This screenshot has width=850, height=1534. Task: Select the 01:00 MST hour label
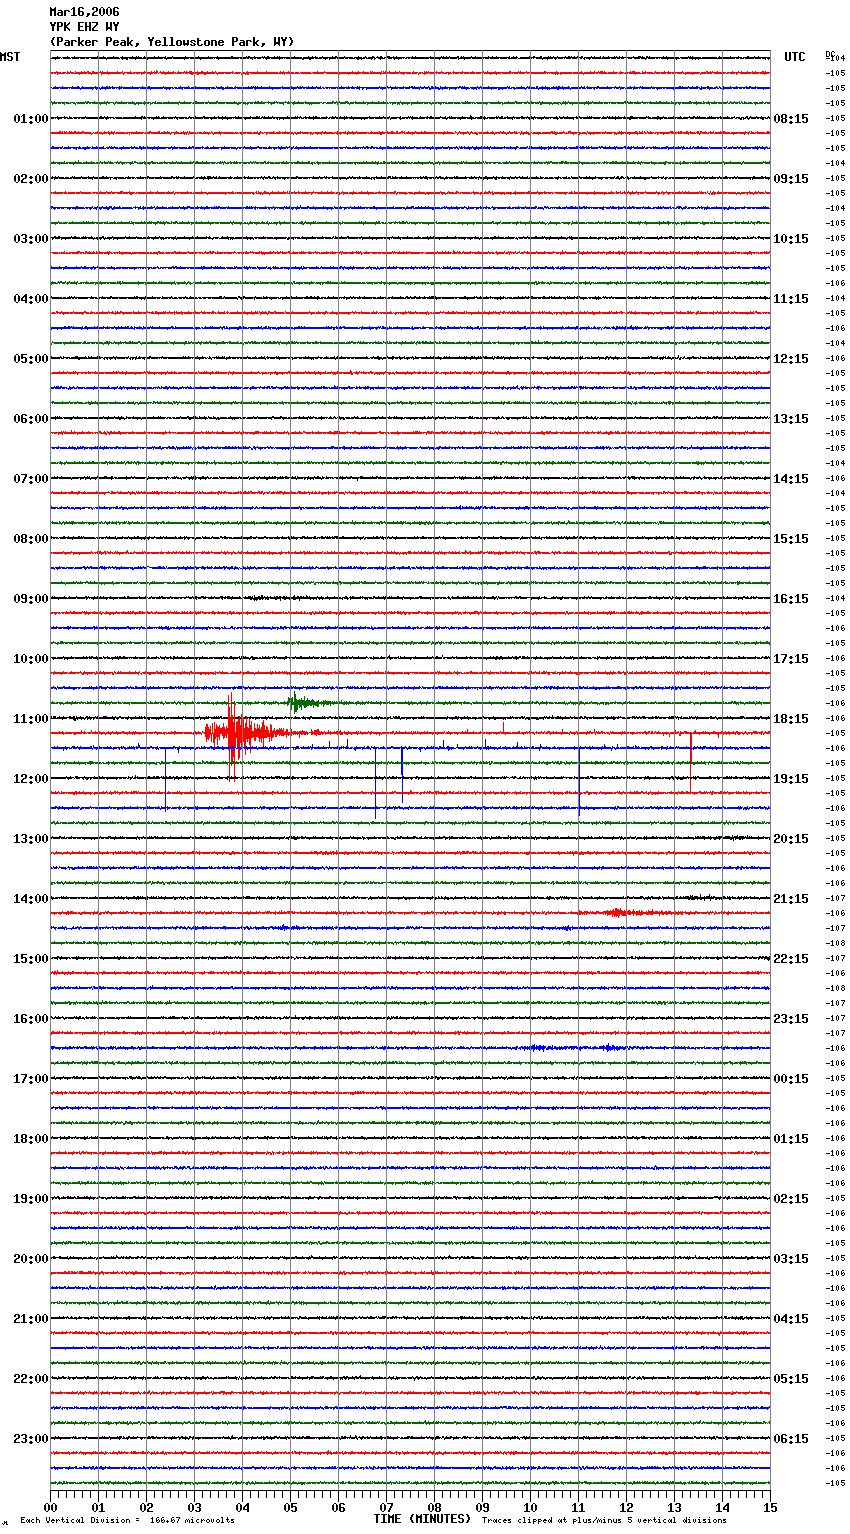point(30,119)
